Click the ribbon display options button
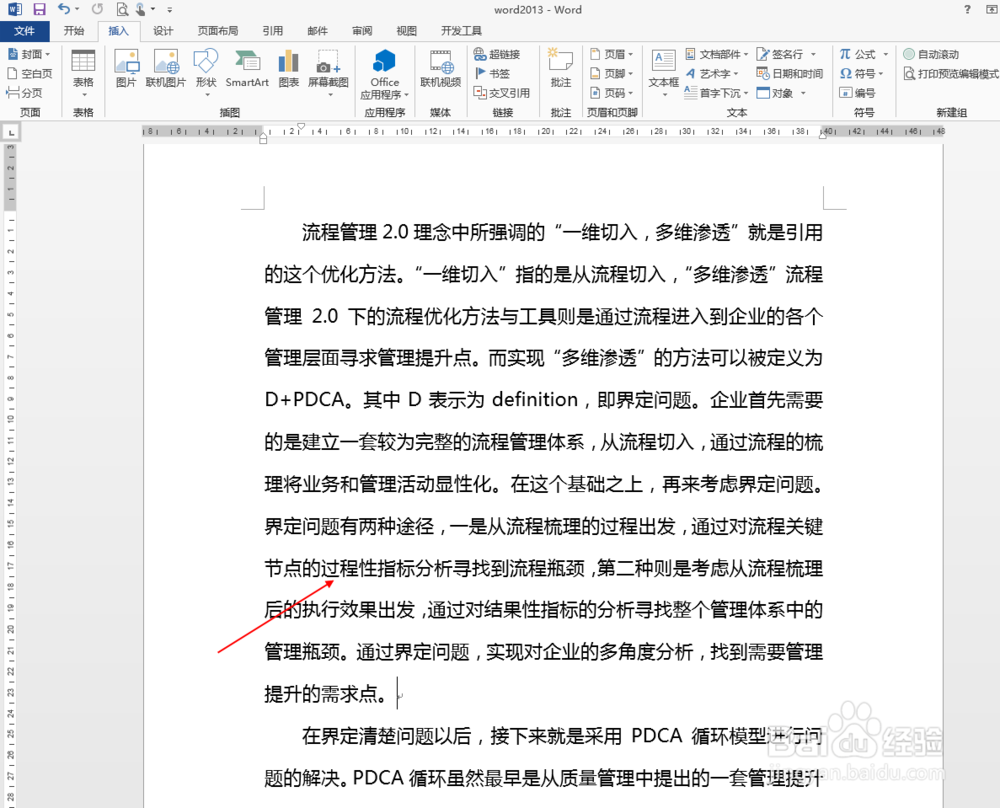 (x=991, y=10)
